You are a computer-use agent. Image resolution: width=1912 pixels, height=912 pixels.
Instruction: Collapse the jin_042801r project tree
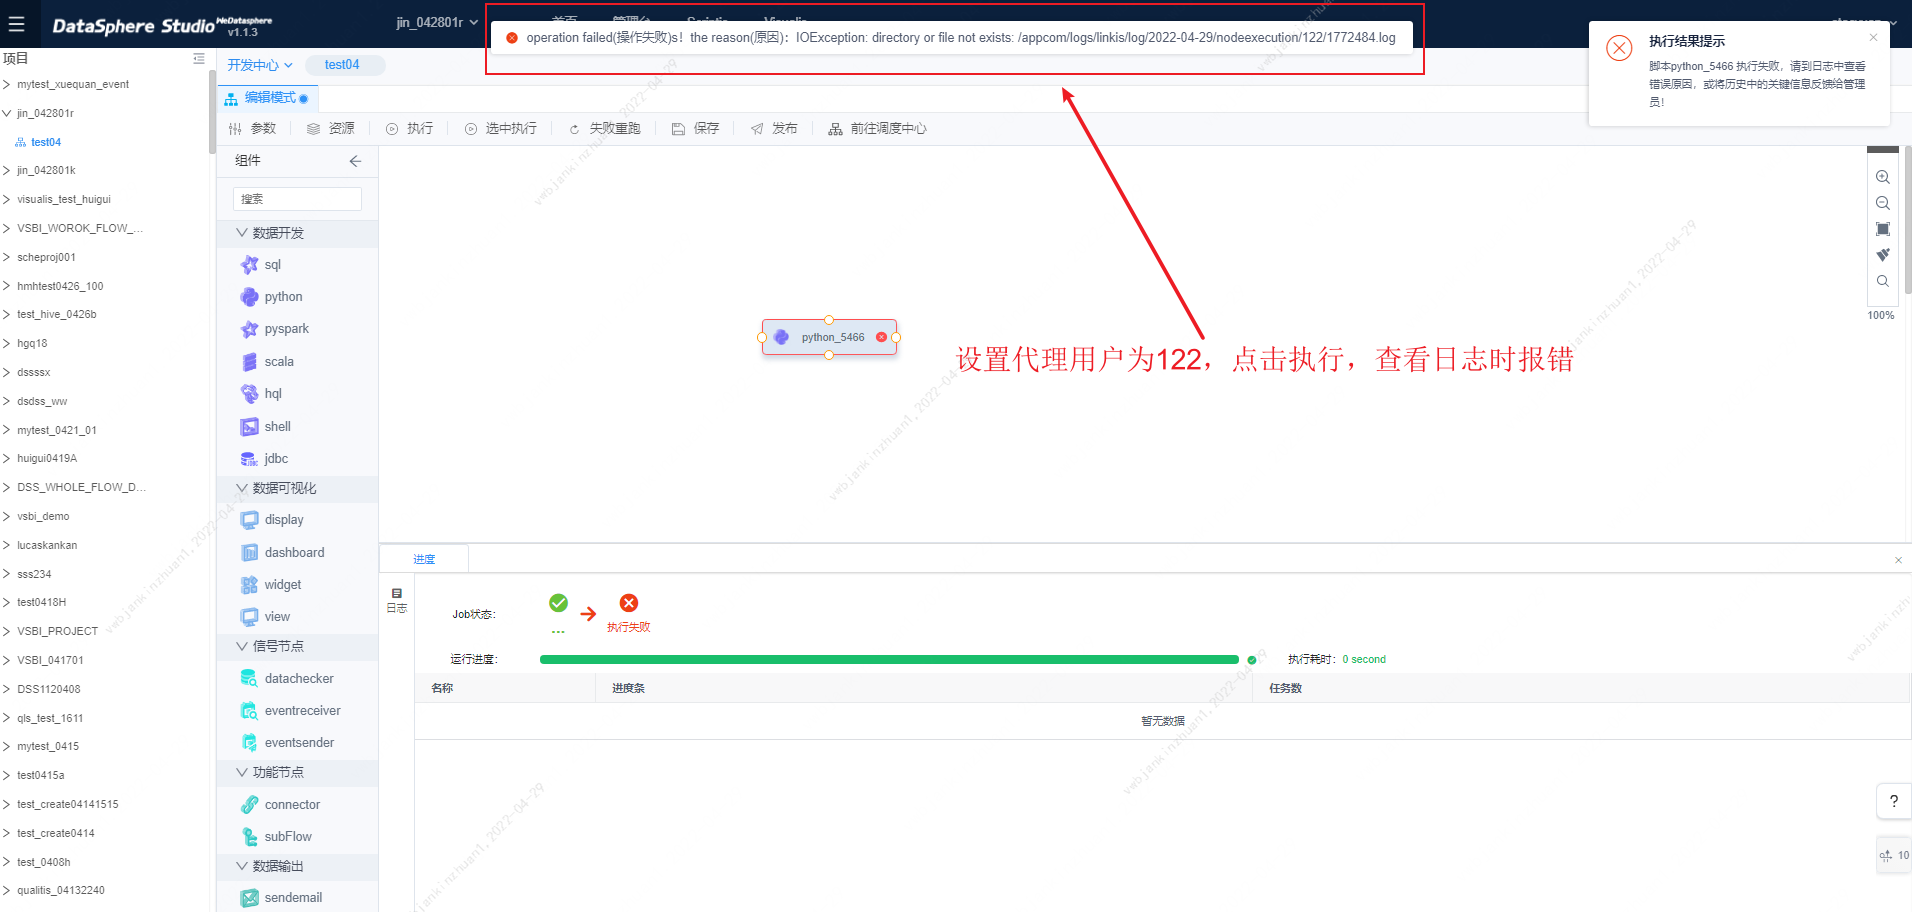(x=7, y=113)
